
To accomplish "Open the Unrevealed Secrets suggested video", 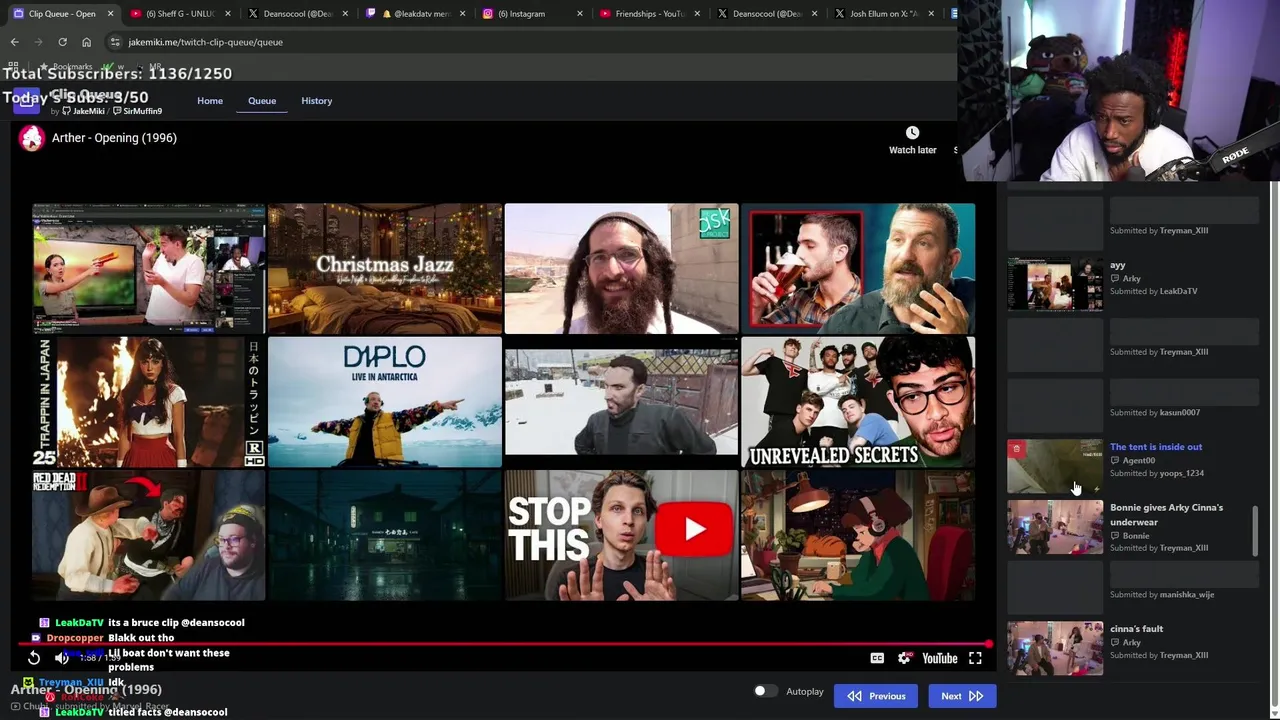I will [x=858, y=402].
